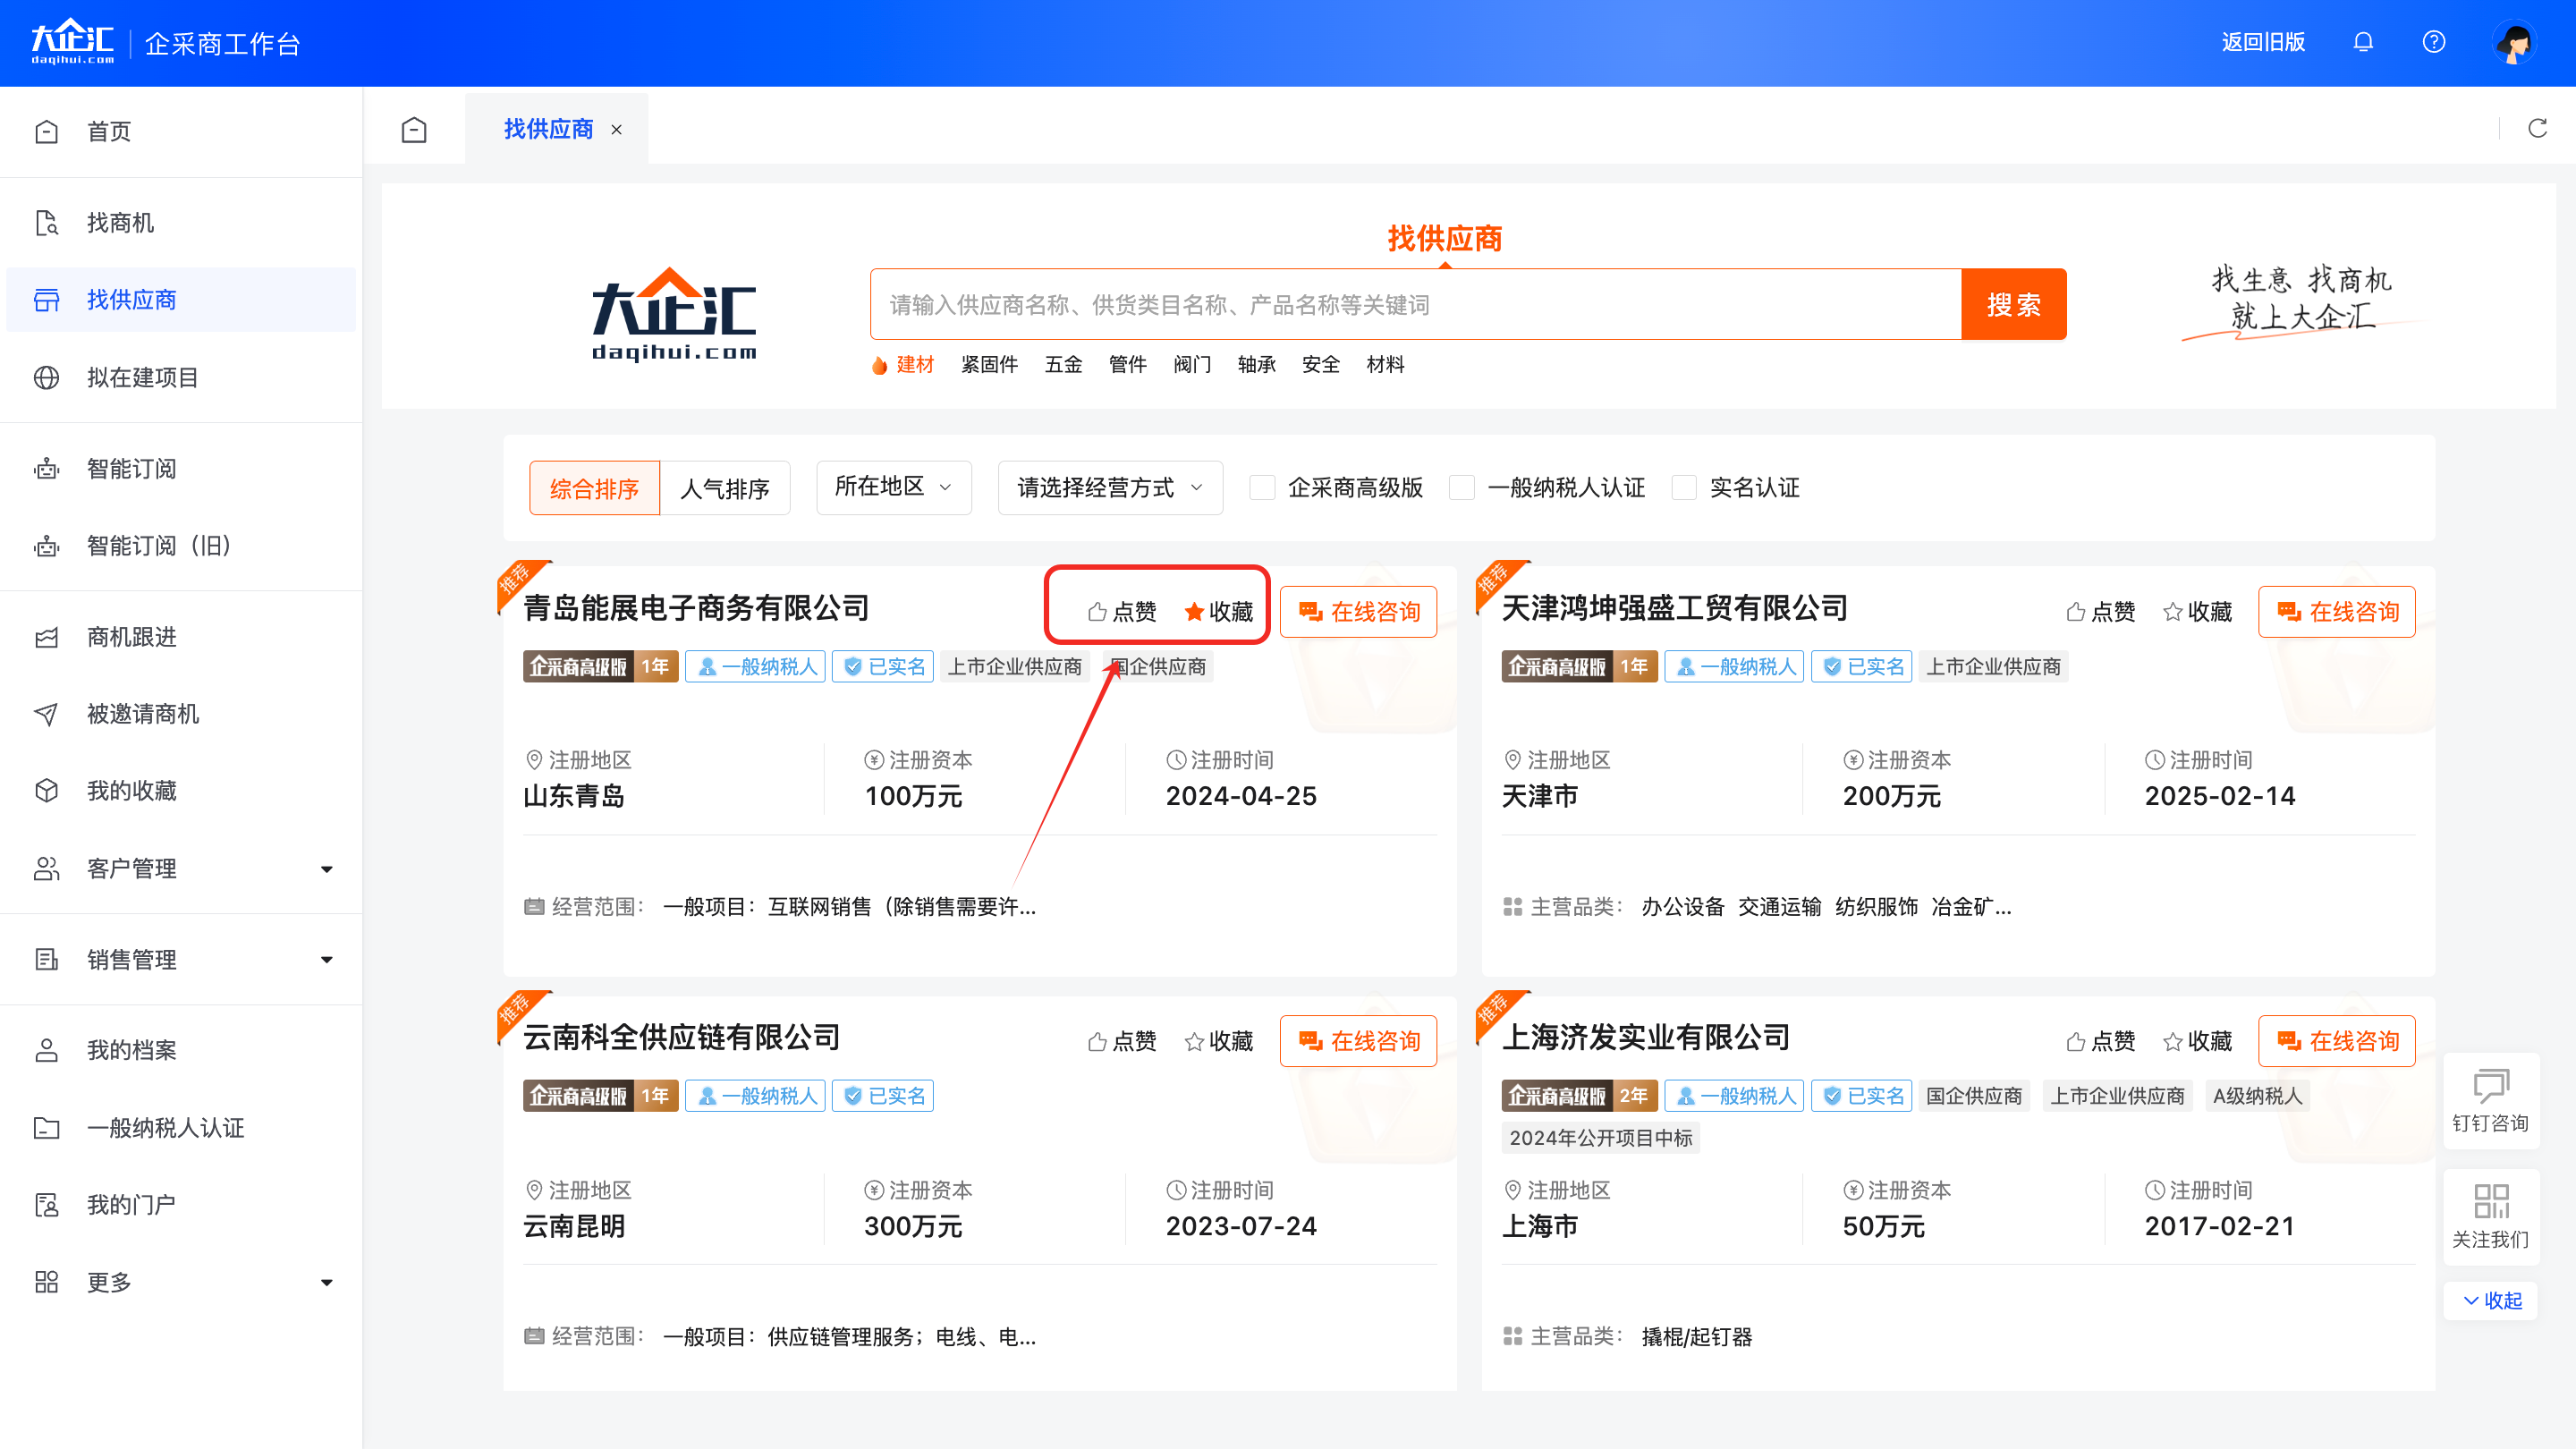Open company 云南科全供应链有限公司 title
The height and width of the screenshot is (1449, 2576).
tap(682, 1038)
